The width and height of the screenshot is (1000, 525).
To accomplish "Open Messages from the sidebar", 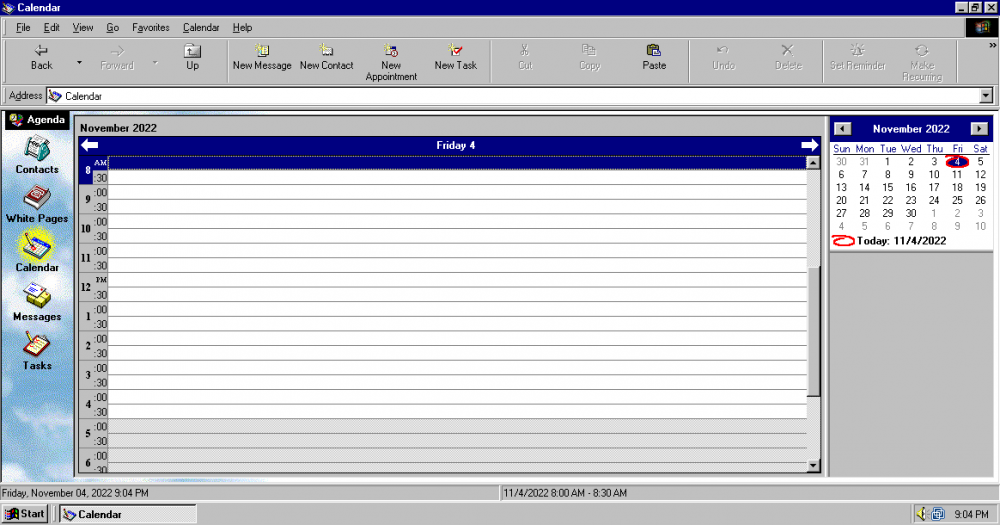I will (x=37, y=302).
